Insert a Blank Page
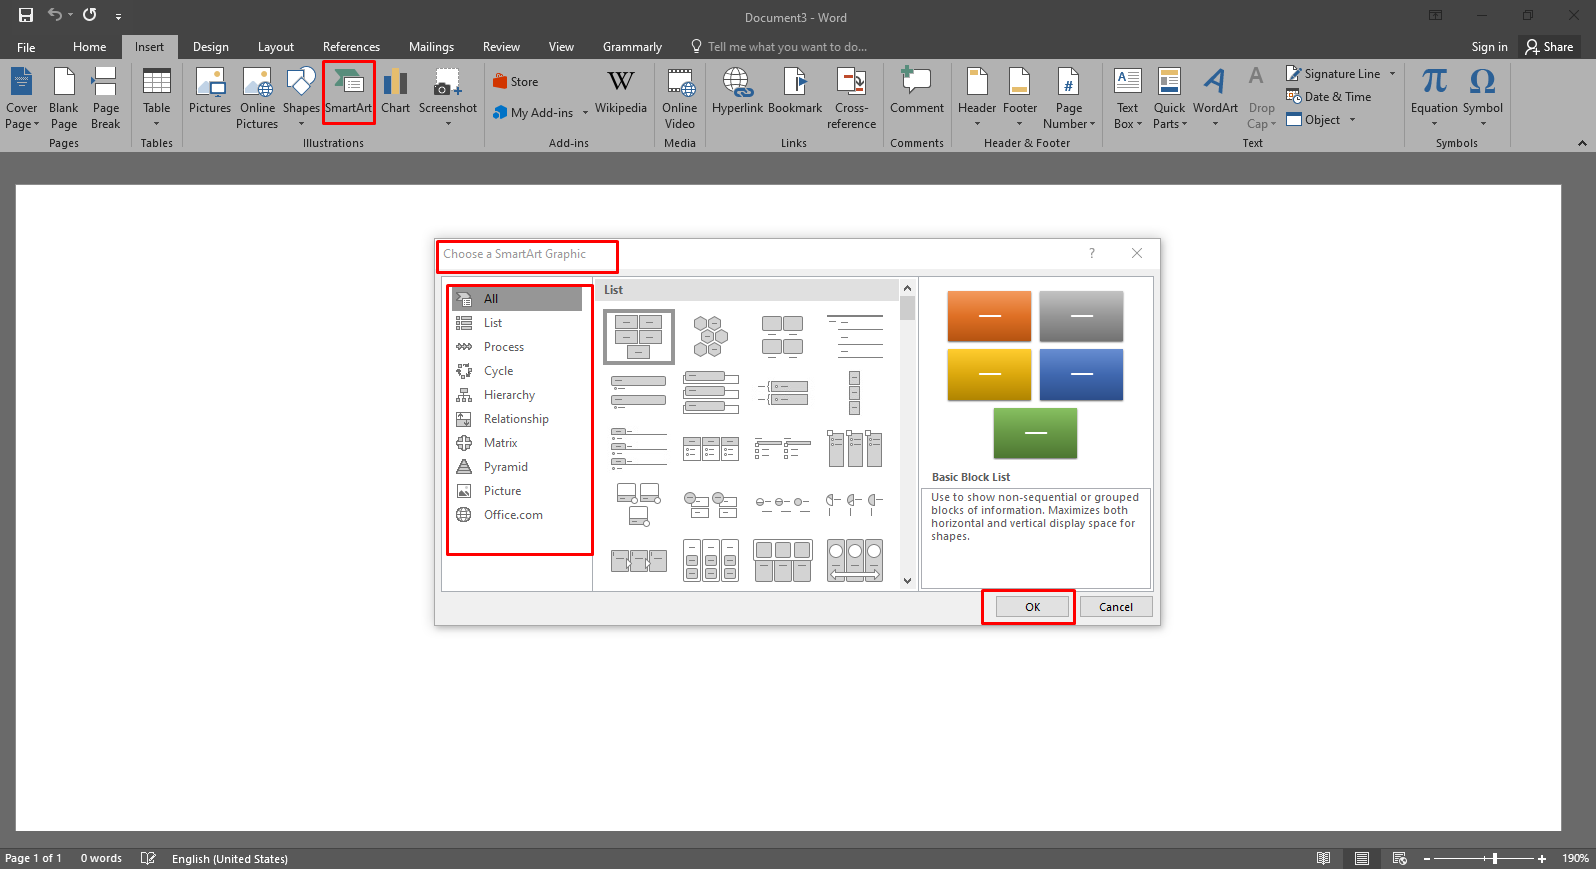Image resolution: width=1596 pixels, height=869 pixels. point(64,98)
